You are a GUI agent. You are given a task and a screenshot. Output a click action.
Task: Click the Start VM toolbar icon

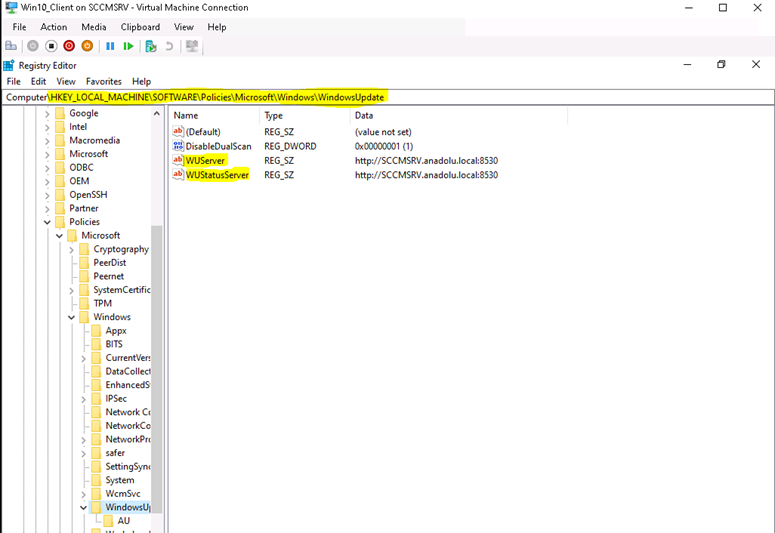[33, 46]
